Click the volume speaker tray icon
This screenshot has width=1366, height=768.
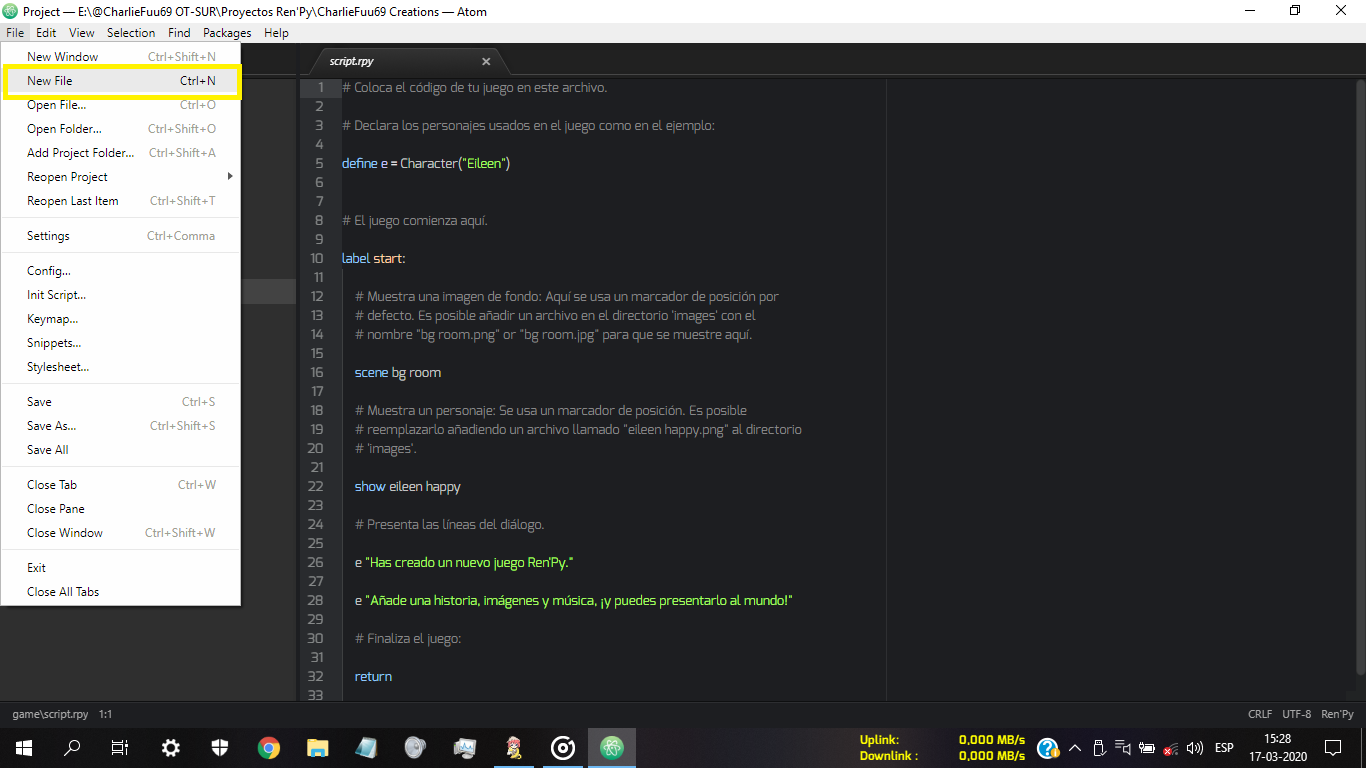click(x=1194, y=748)
